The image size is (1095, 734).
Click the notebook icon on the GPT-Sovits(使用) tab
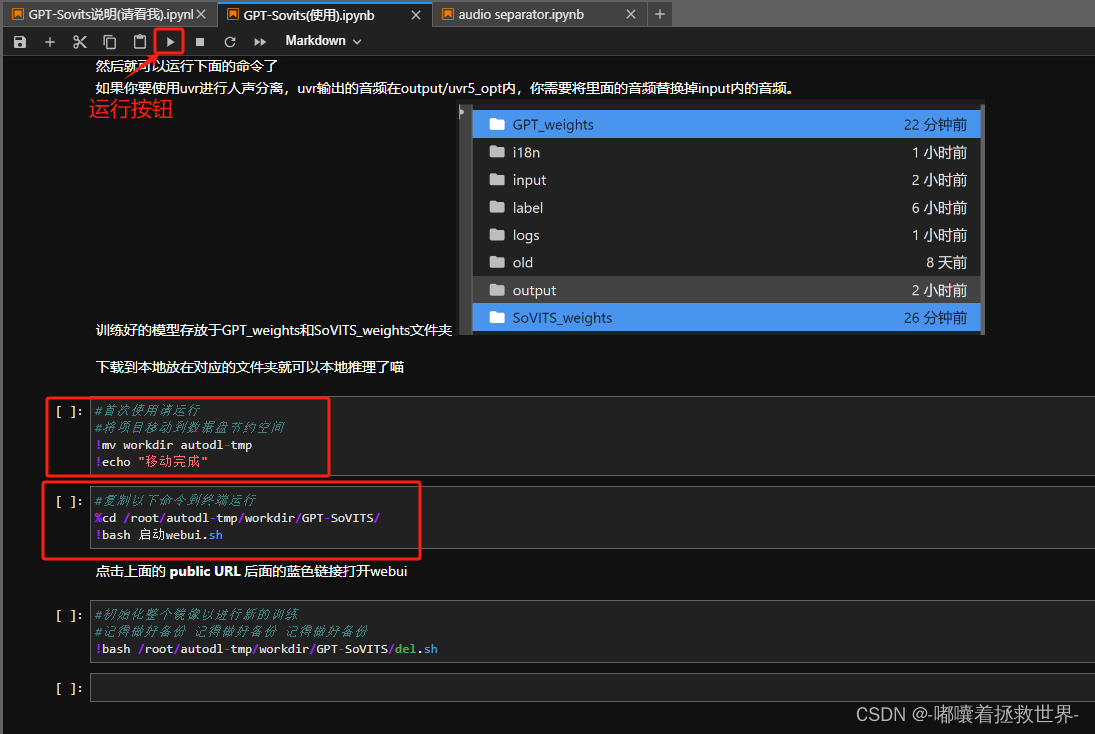coord(233,15)
